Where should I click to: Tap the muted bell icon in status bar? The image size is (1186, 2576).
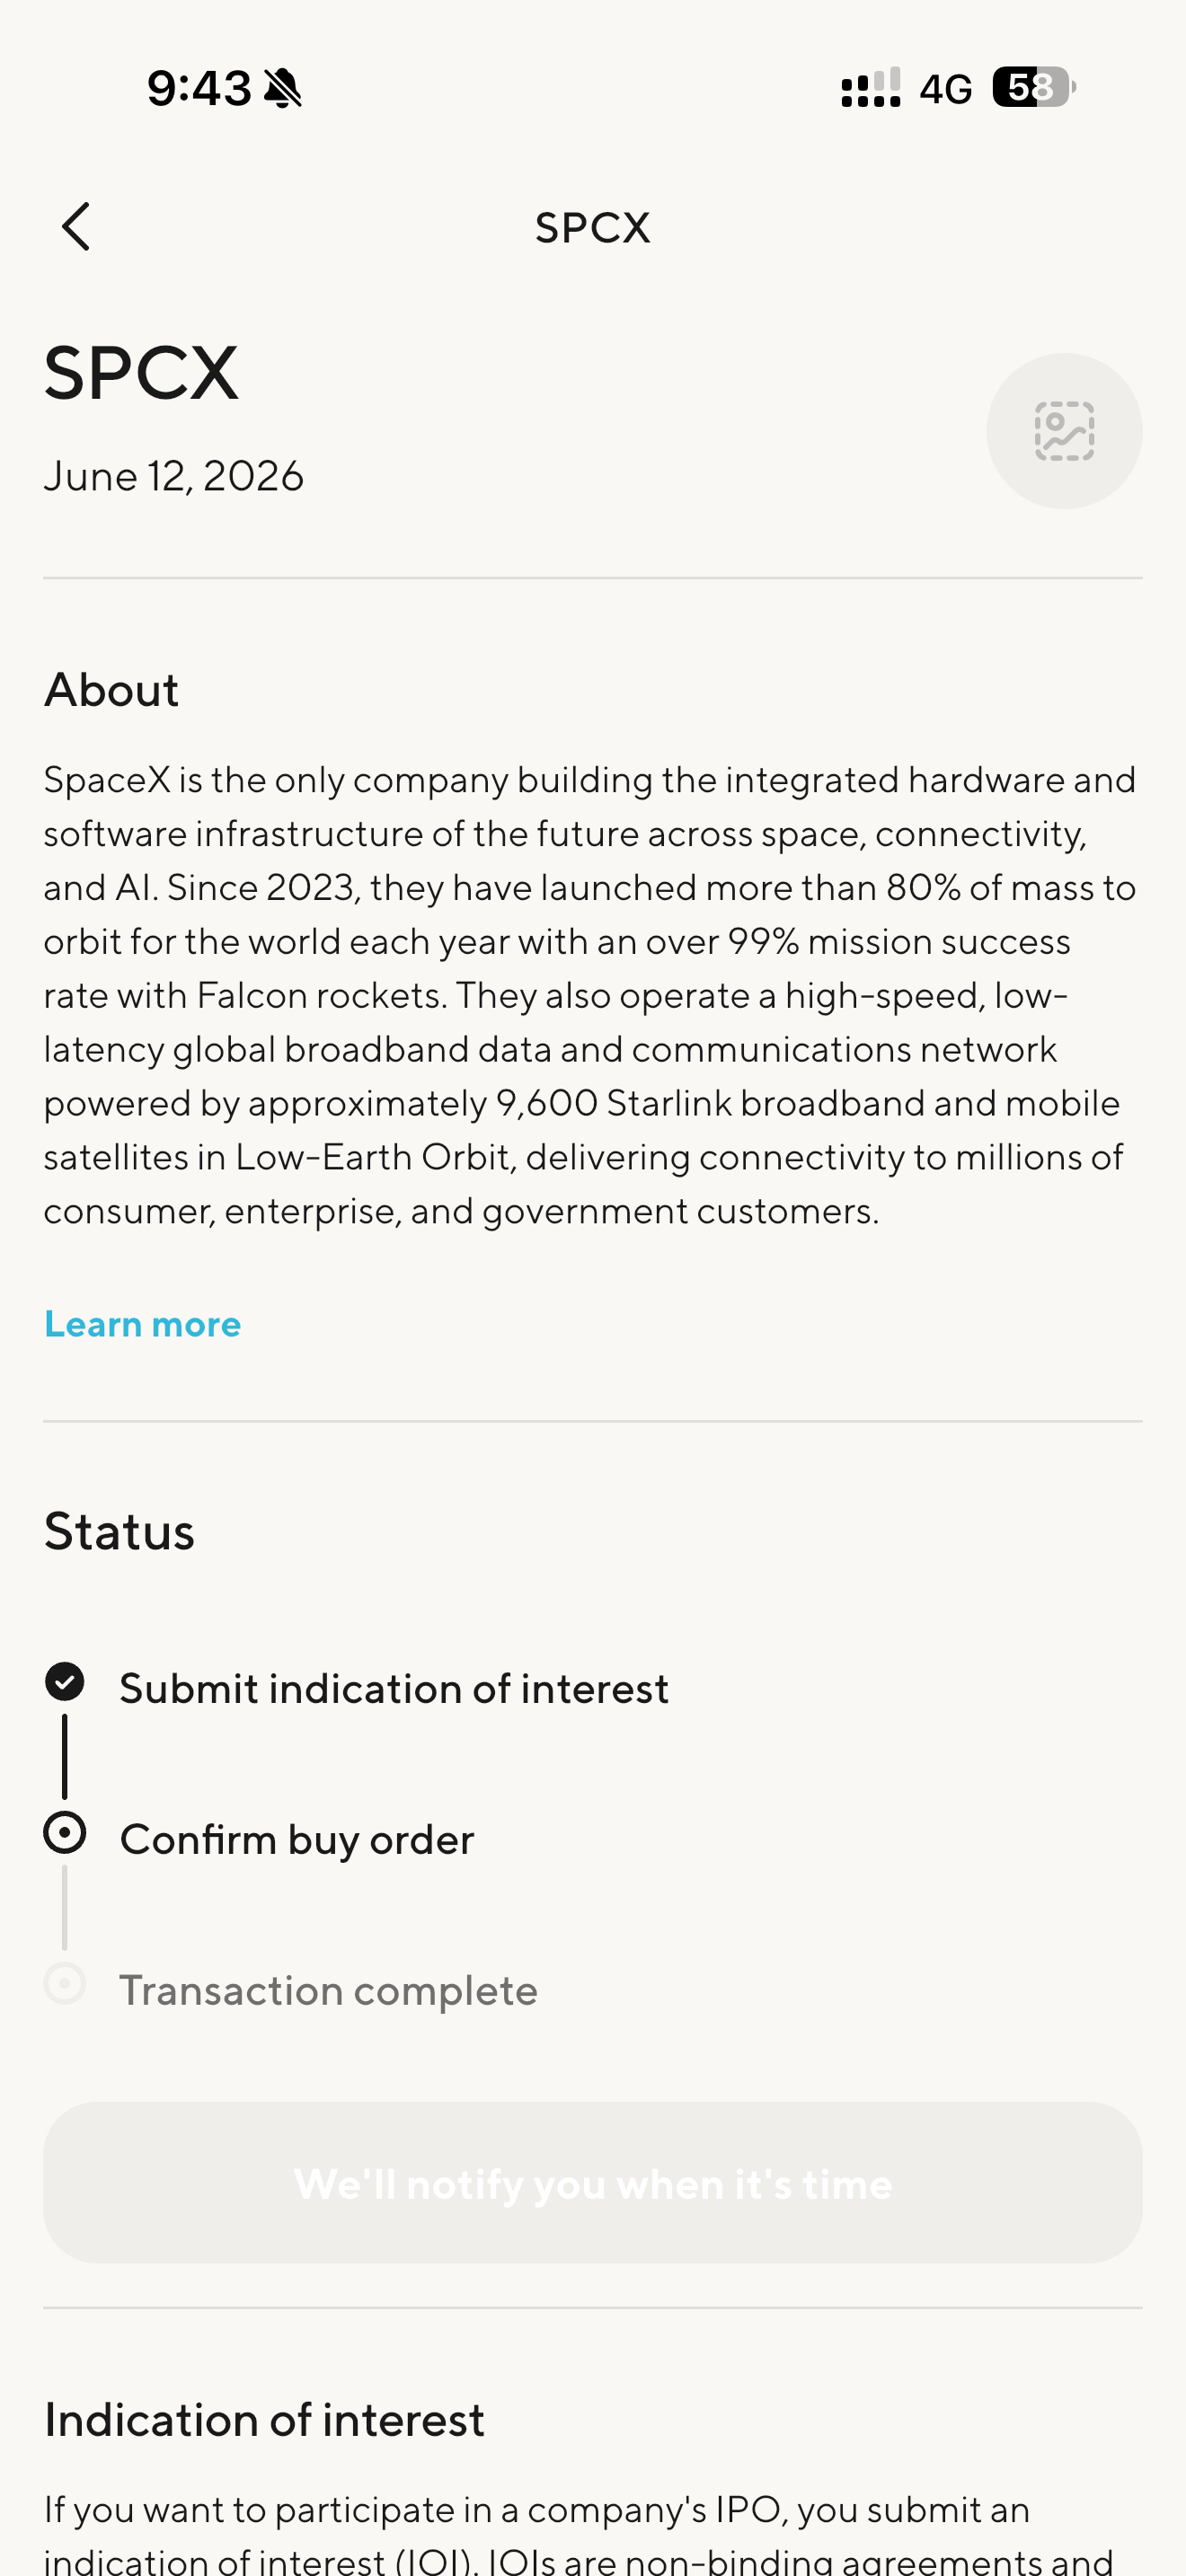point(283,88)
